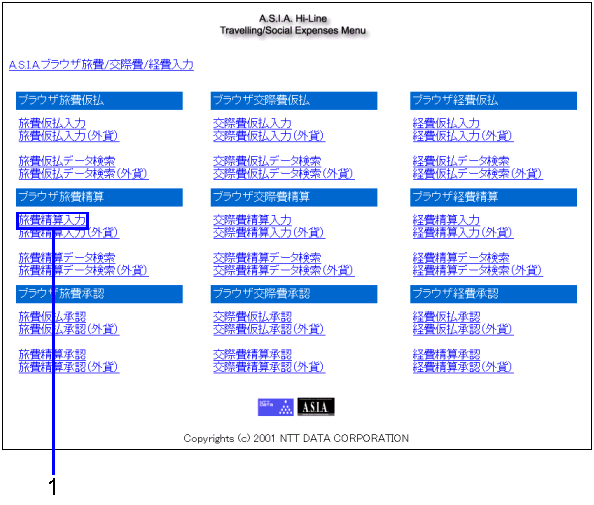Open 旅費仮払承認 link

(x=52, y=317)
